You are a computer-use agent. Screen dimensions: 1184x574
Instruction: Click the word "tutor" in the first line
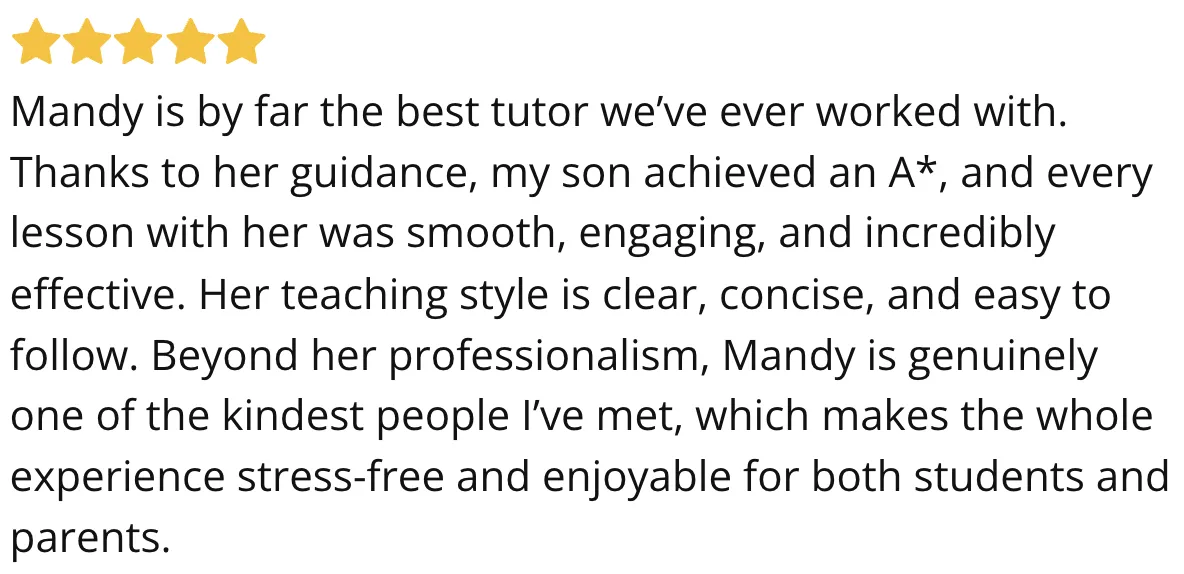pos(539,113)
